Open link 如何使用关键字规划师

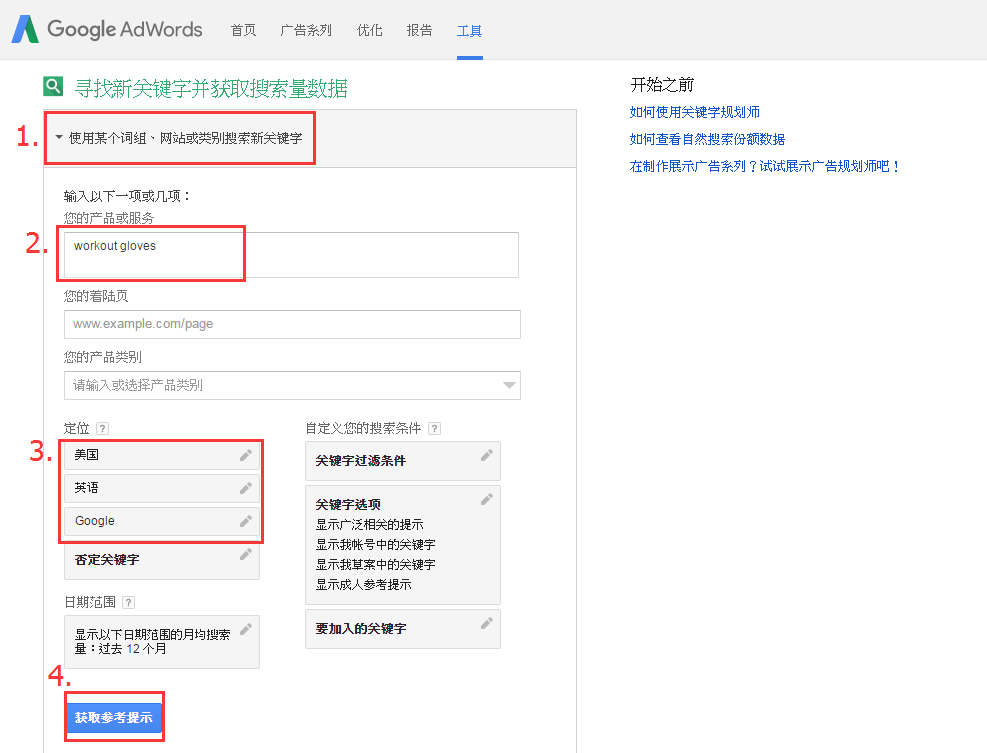694,112
